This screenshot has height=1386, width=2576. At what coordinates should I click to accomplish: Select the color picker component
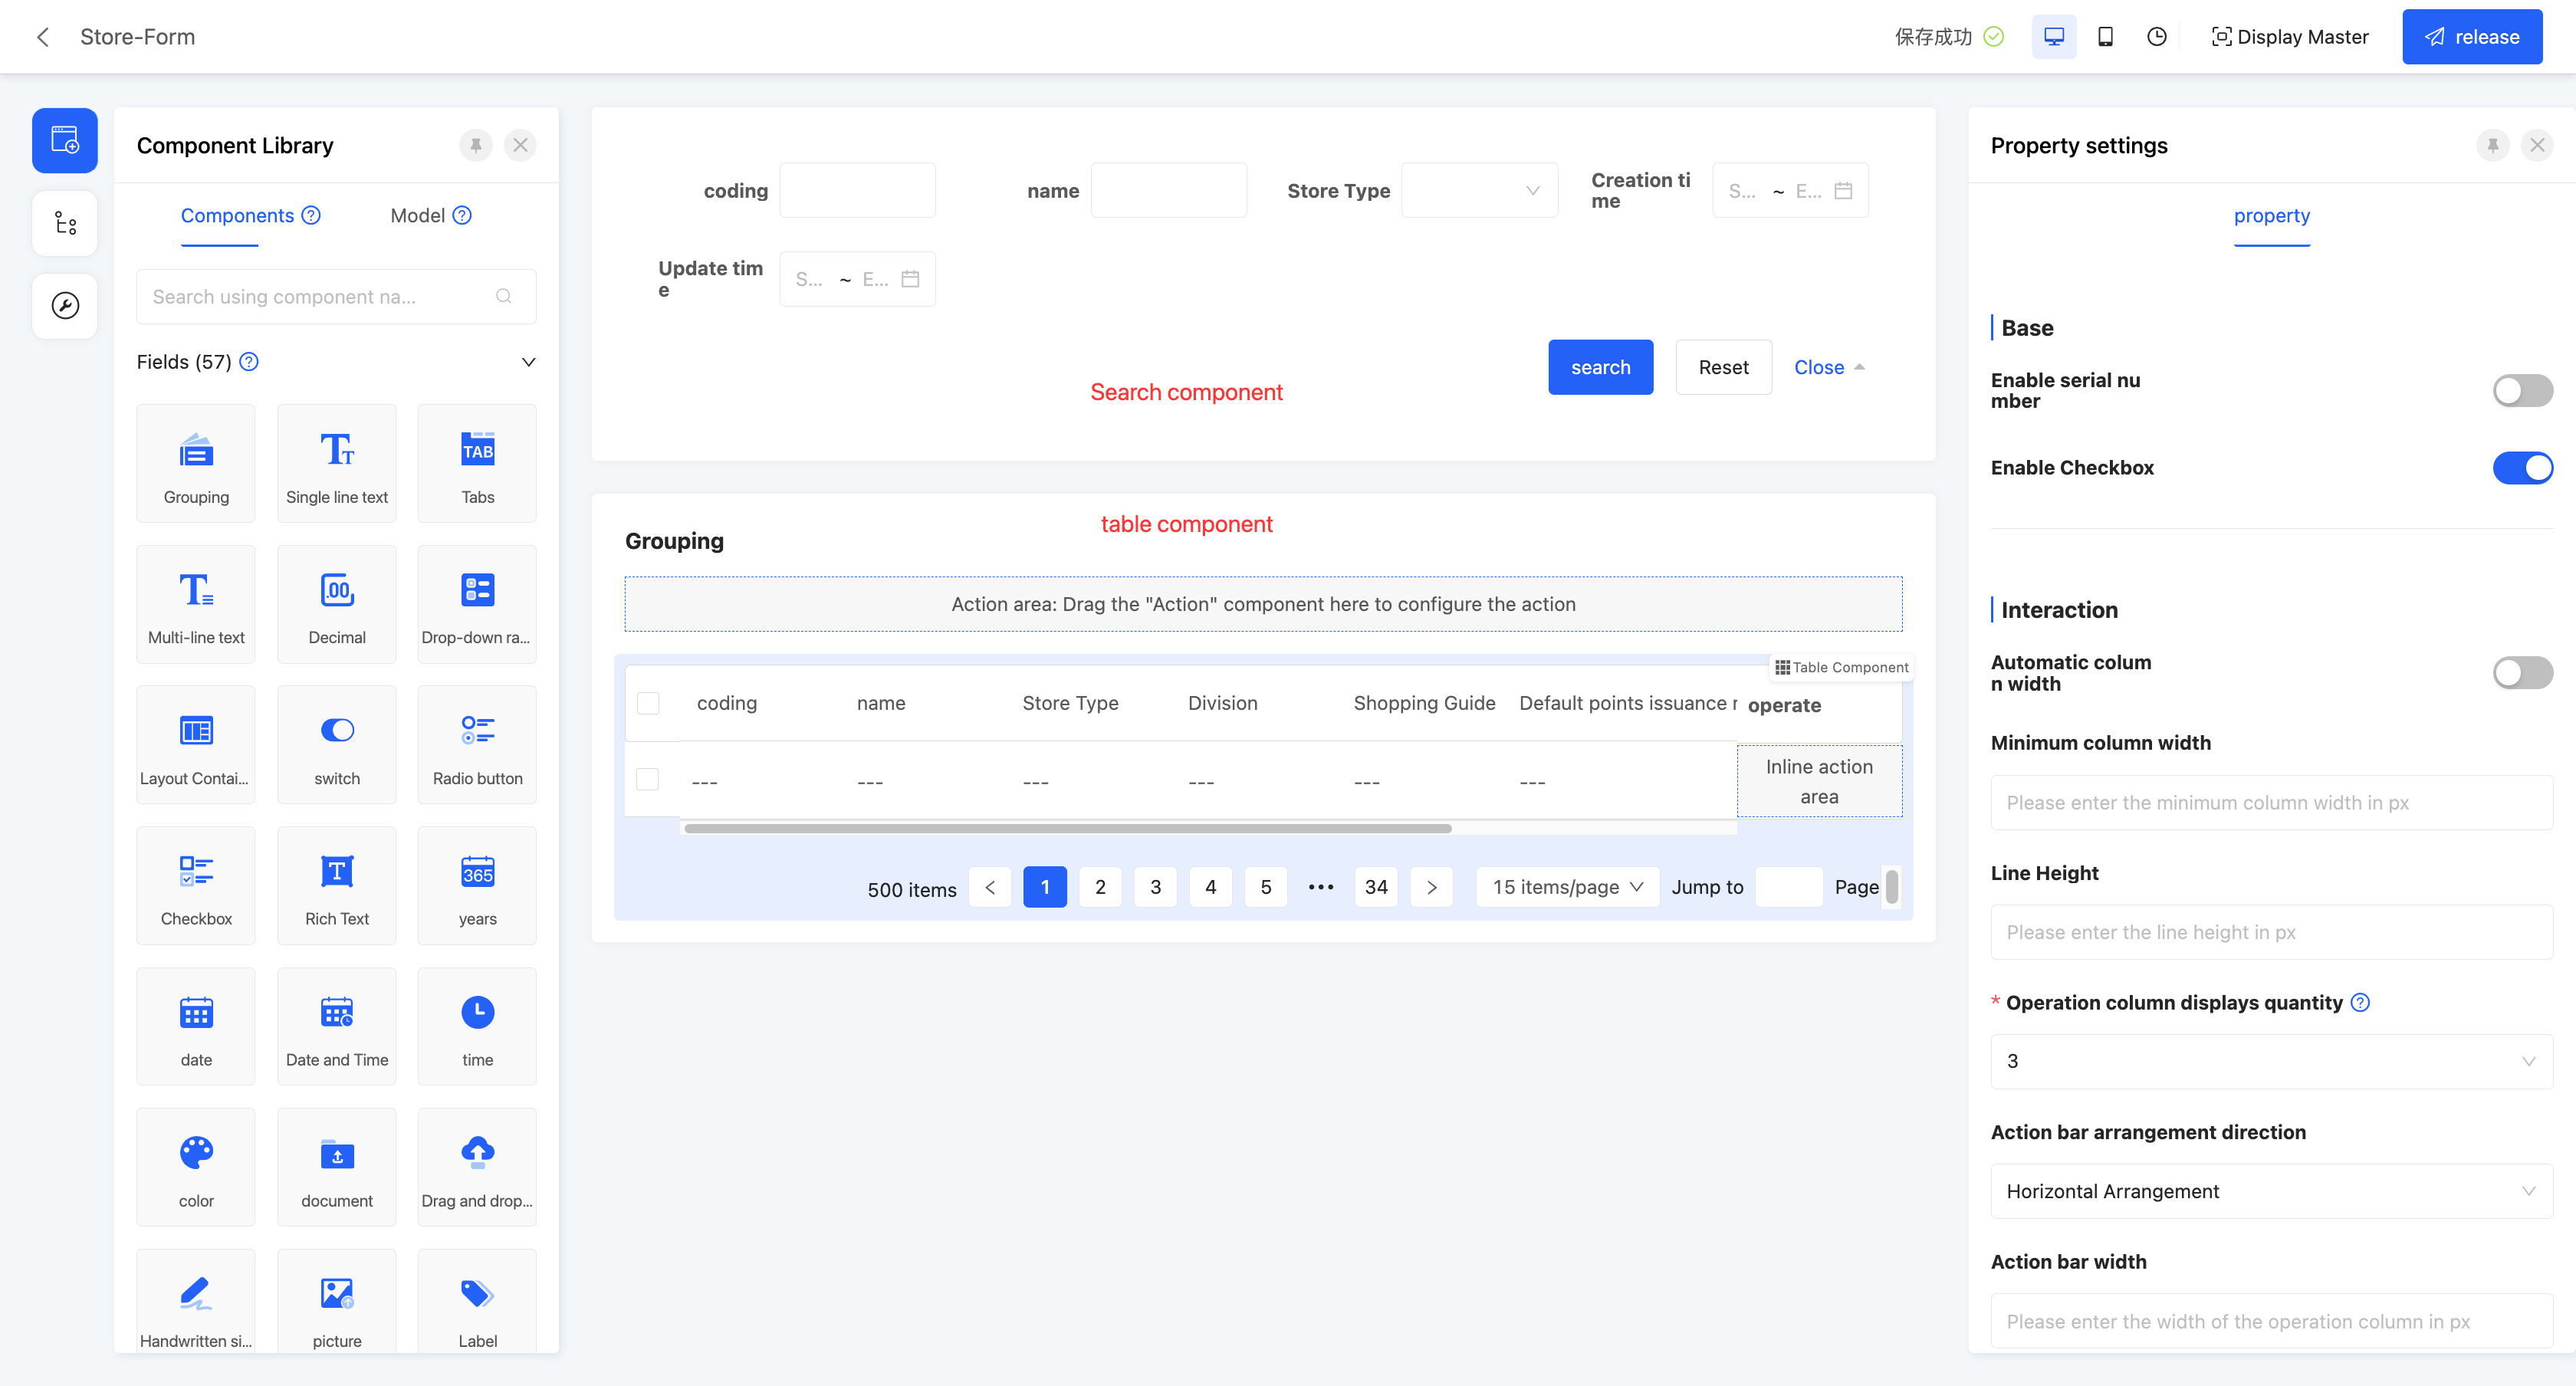(196, 1166)
